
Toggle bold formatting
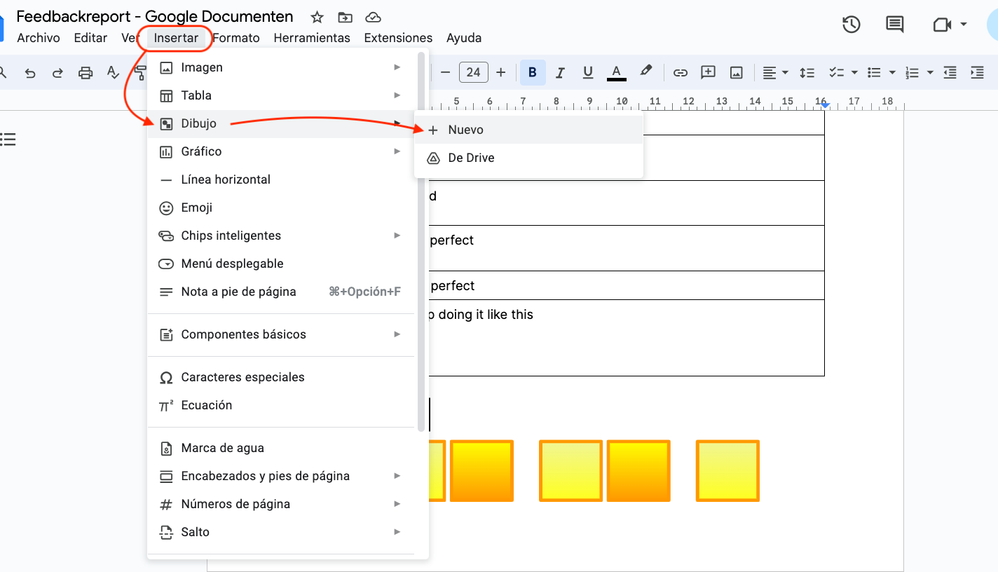[532, 73]
